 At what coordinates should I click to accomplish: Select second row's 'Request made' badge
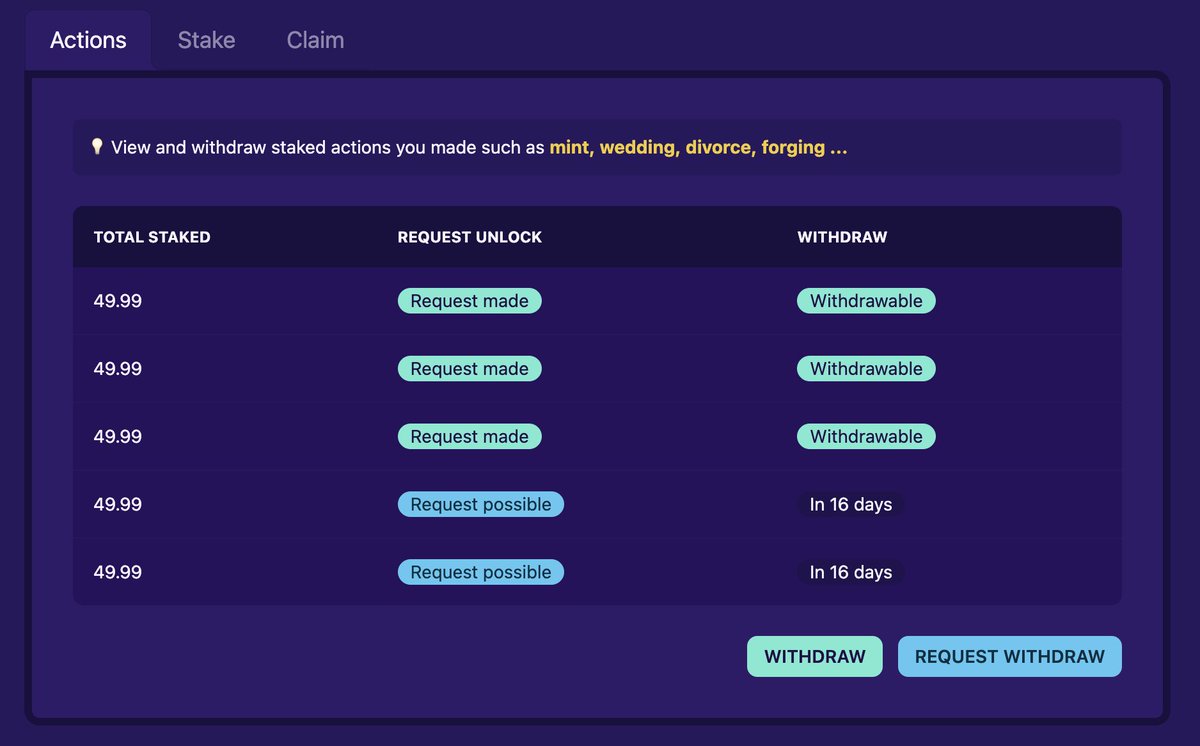click(x=470, y=369)
